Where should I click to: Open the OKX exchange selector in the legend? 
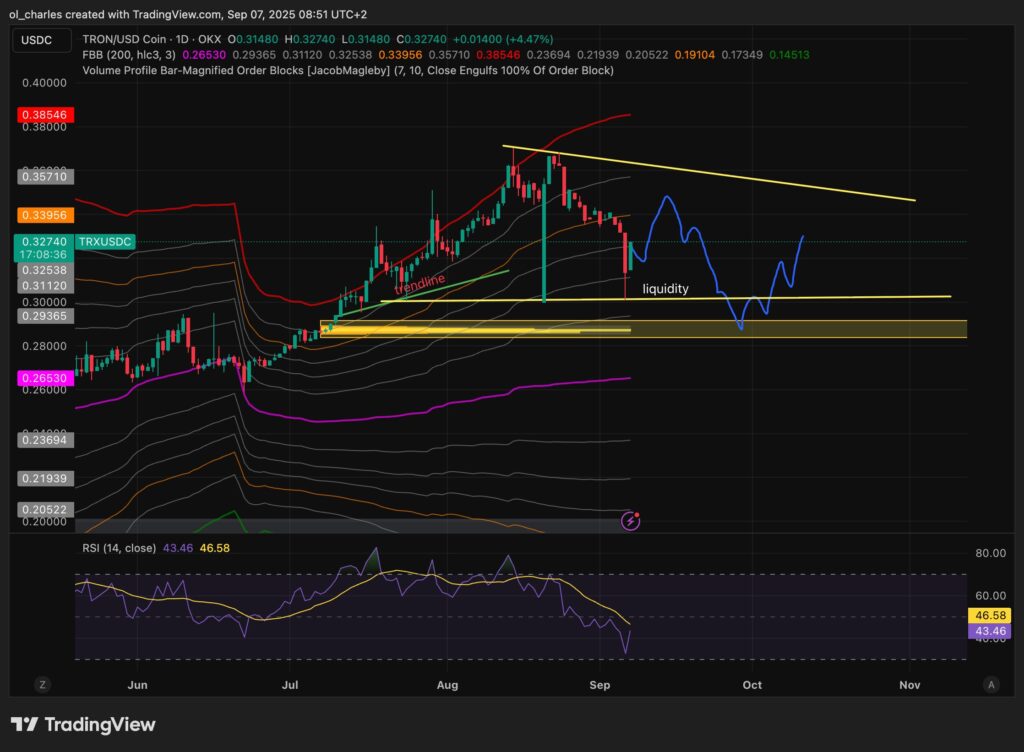(x=207, y=37)
